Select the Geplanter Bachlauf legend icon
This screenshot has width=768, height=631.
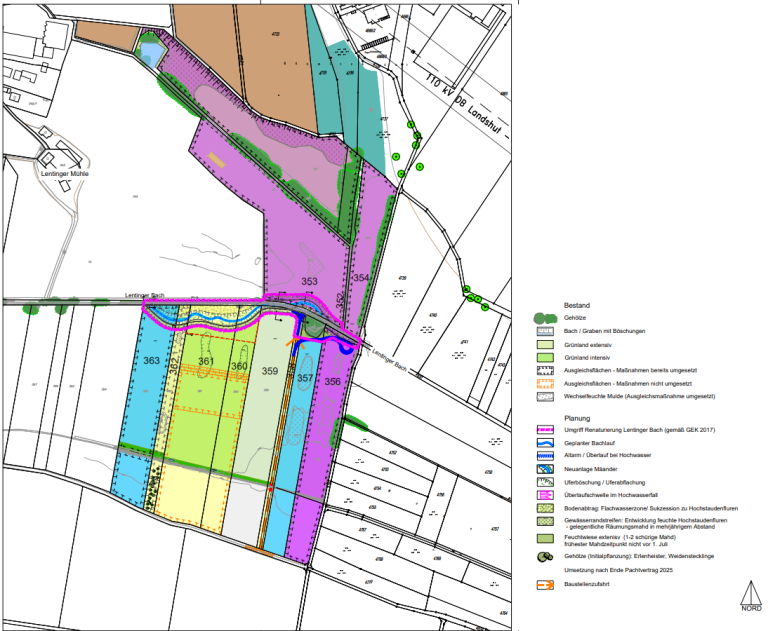(x=545, y=443)
